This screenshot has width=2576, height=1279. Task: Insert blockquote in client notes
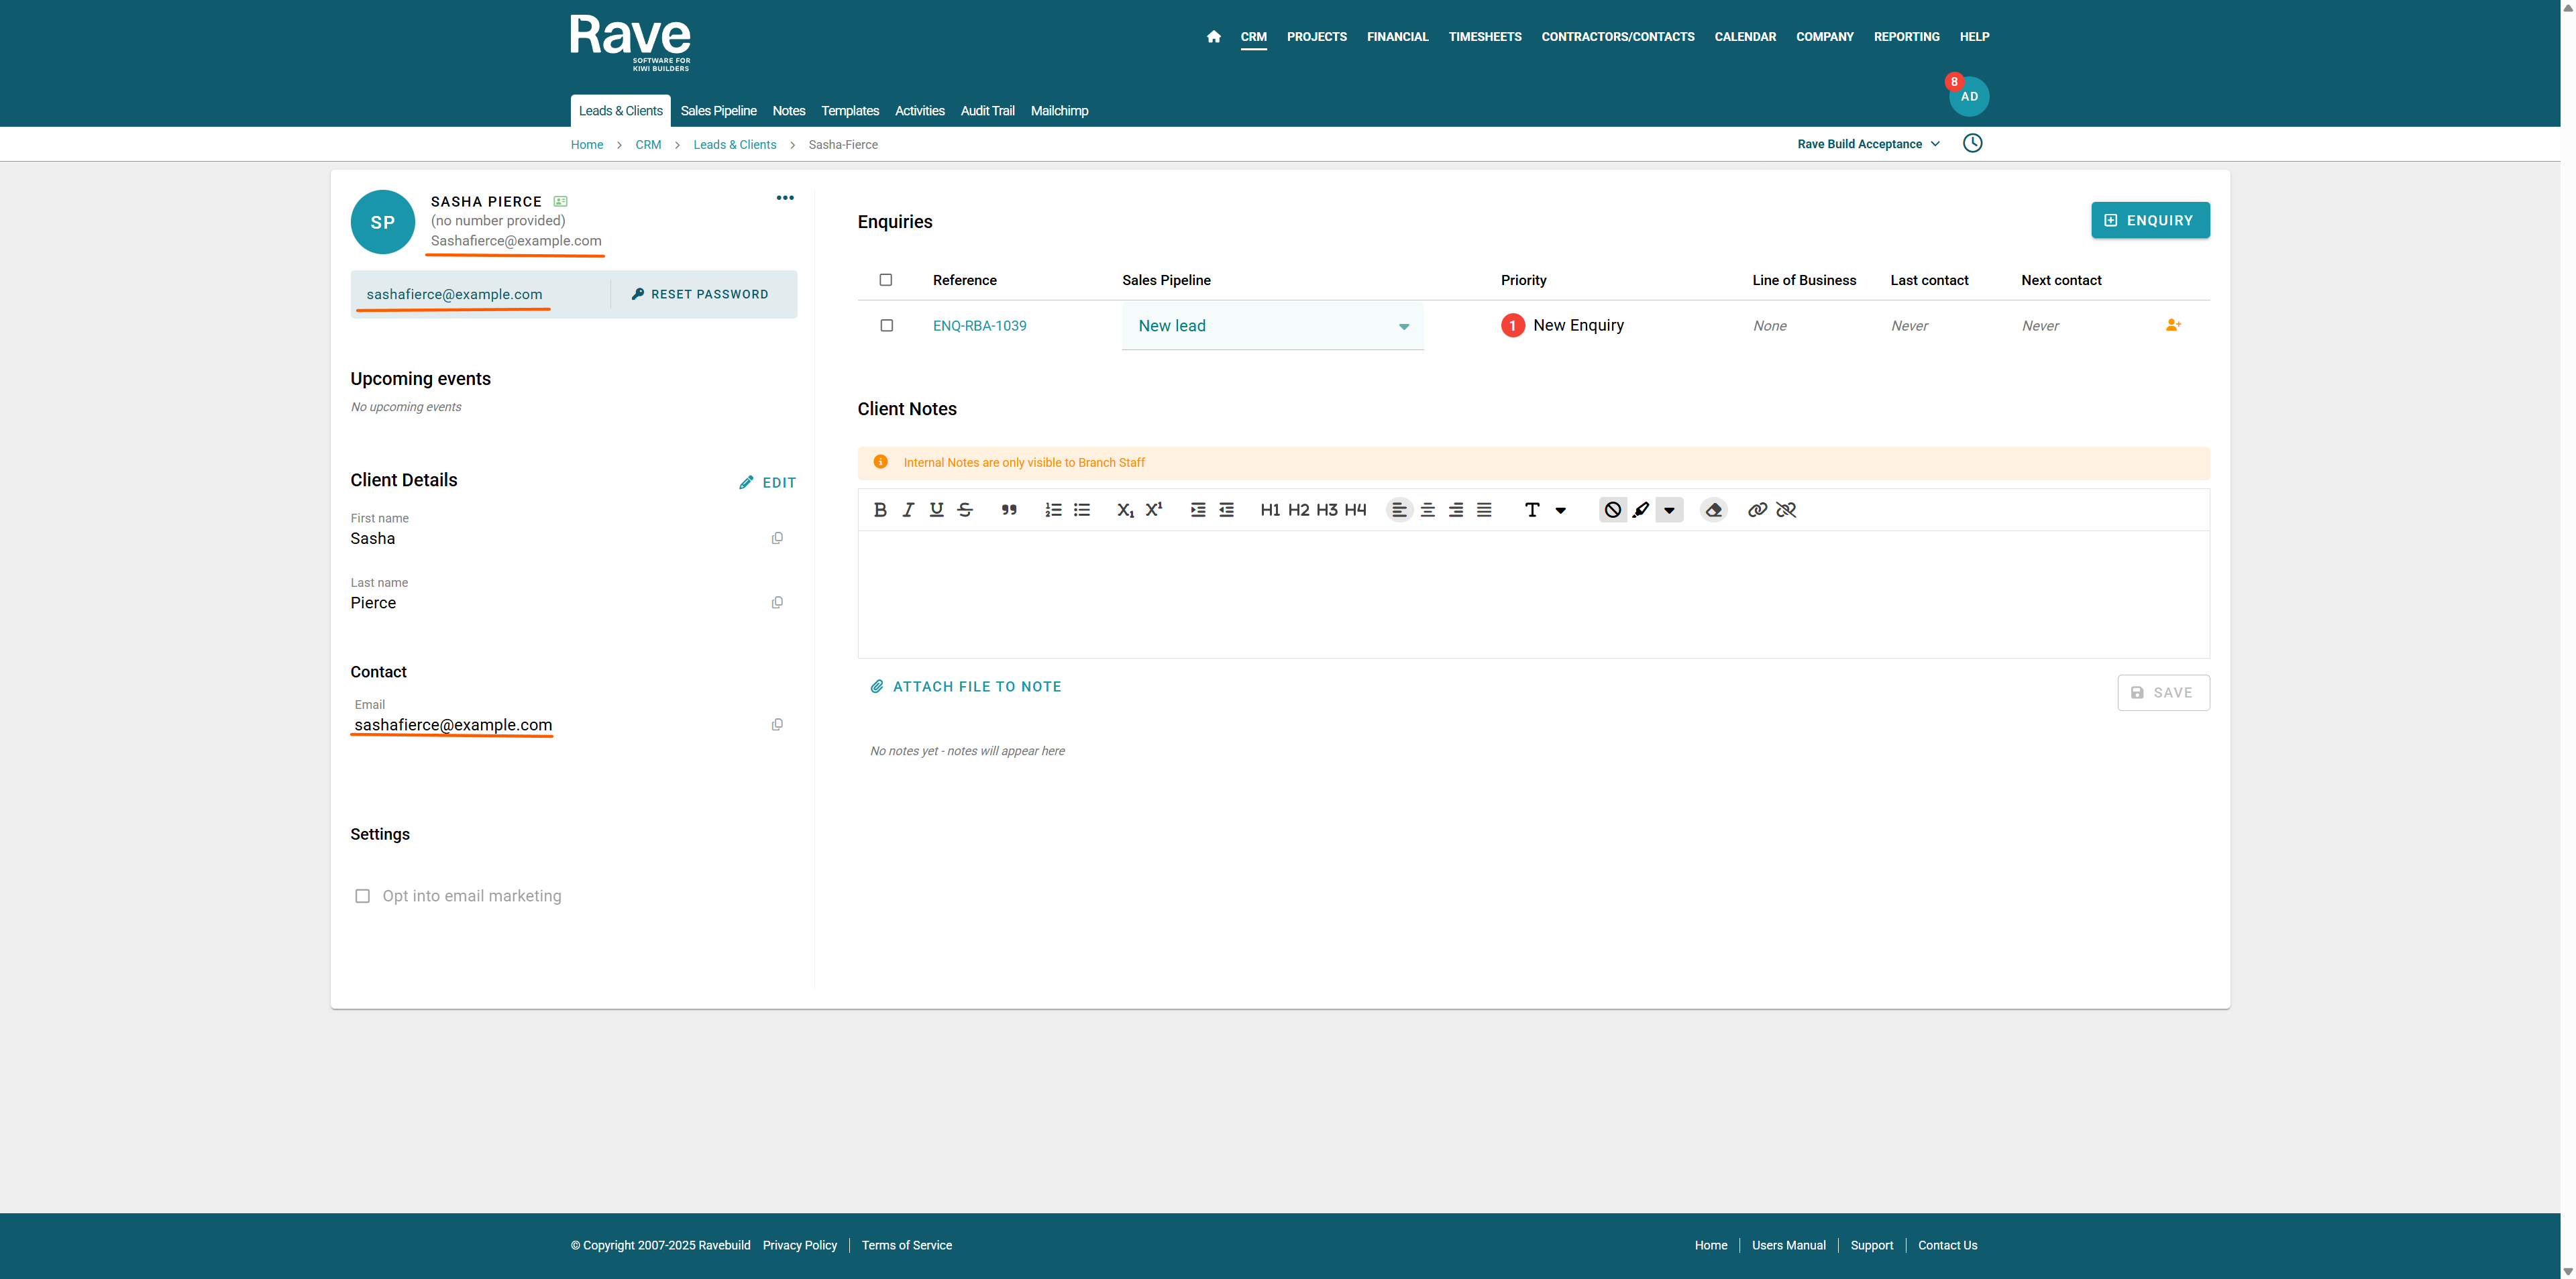pos(1009,510)
